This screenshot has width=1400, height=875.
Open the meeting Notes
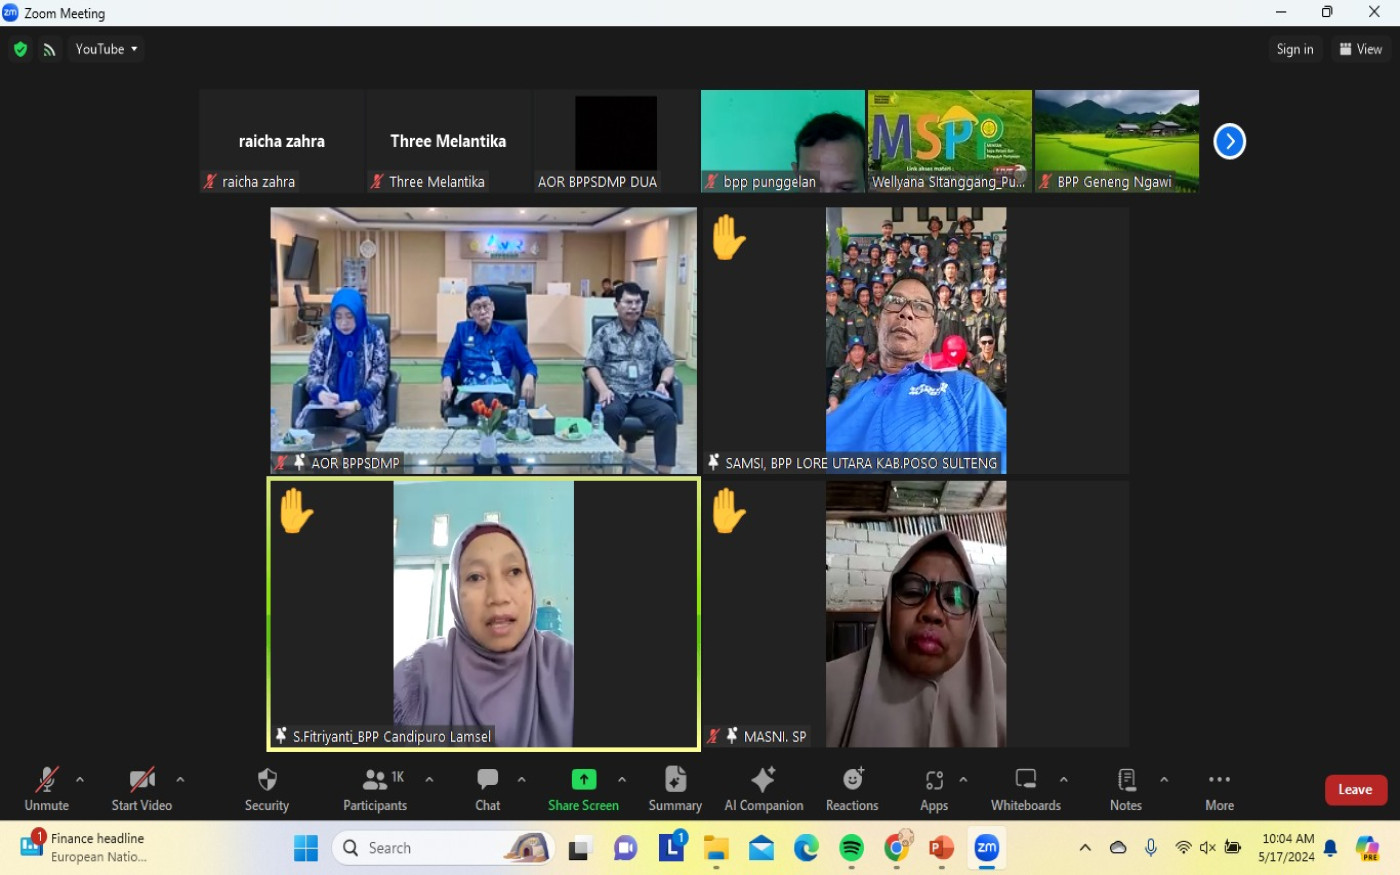(1125, 789)
